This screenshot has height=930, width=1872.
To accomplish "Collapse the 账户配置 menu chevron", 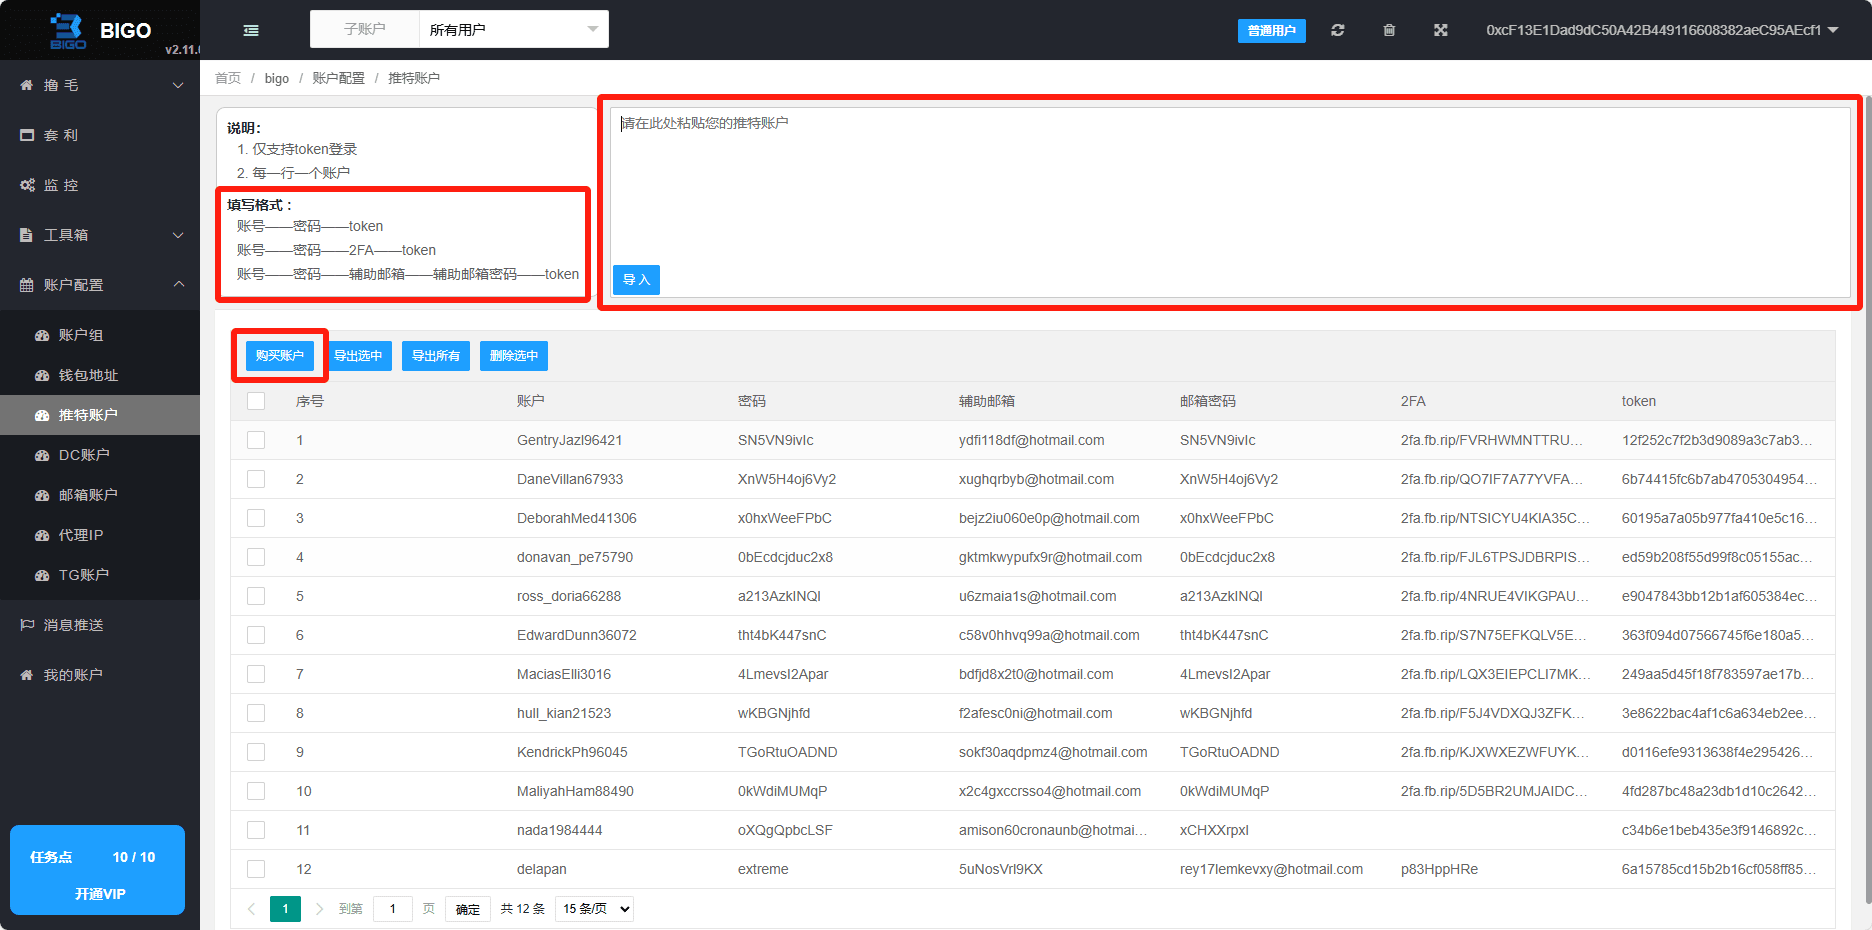I will pyautogui.click(x=178, y=284).
